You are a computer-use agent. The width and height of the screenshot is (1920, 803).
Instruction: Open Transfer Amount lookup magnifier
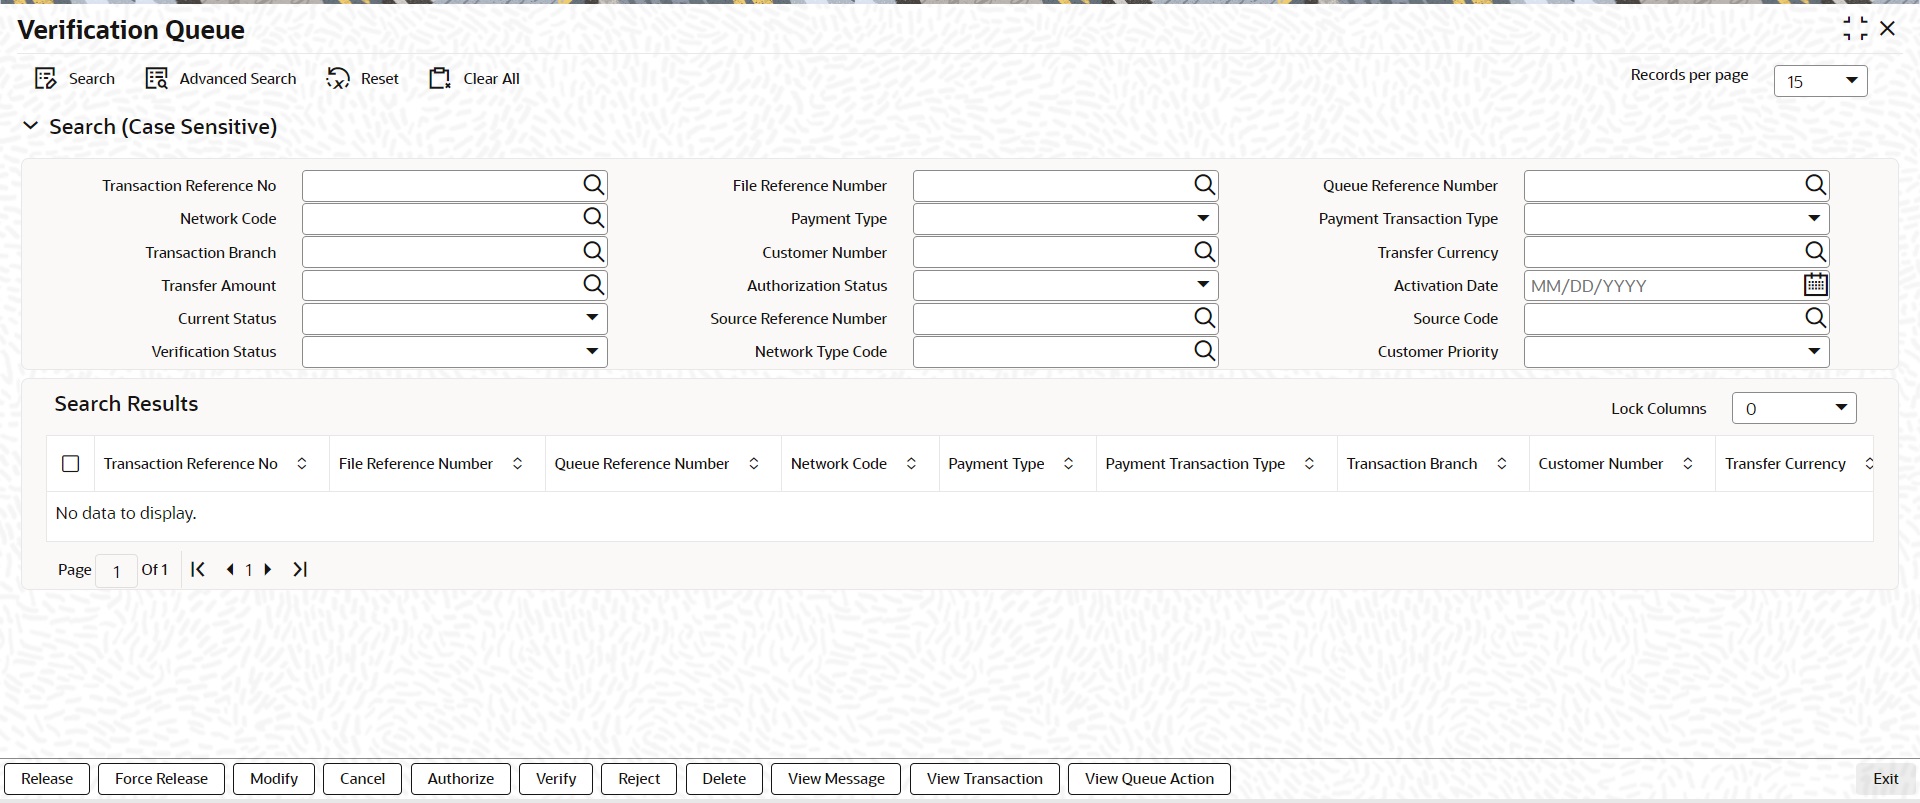click(593, 285)
